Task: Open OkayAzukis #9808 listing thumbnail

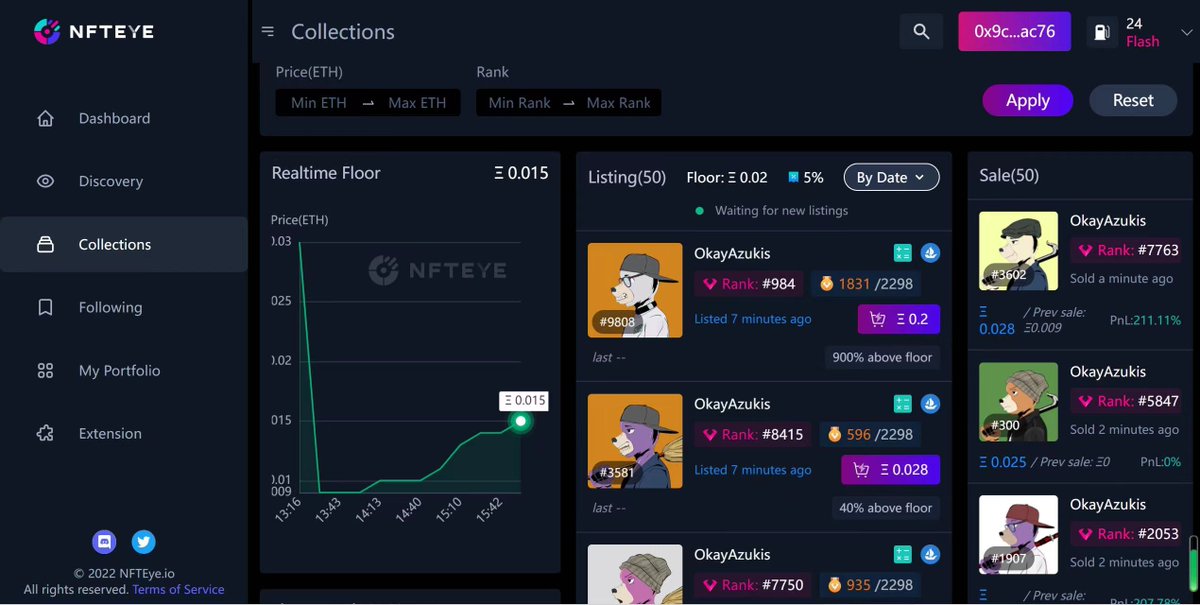Action: (635, 290)
